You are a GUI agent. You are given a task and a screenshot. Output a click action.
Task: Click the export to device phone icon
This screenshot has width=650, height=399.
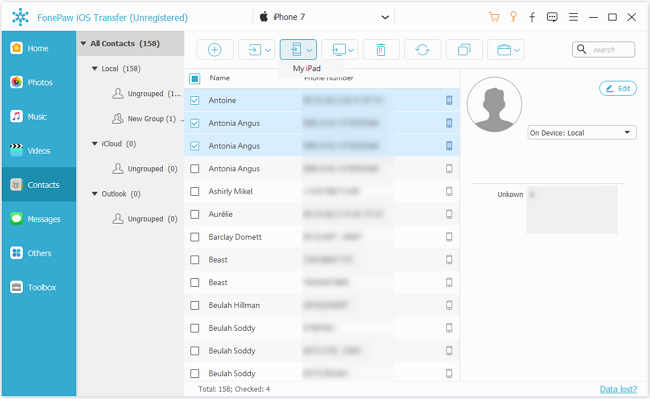[x=296, y=50]
